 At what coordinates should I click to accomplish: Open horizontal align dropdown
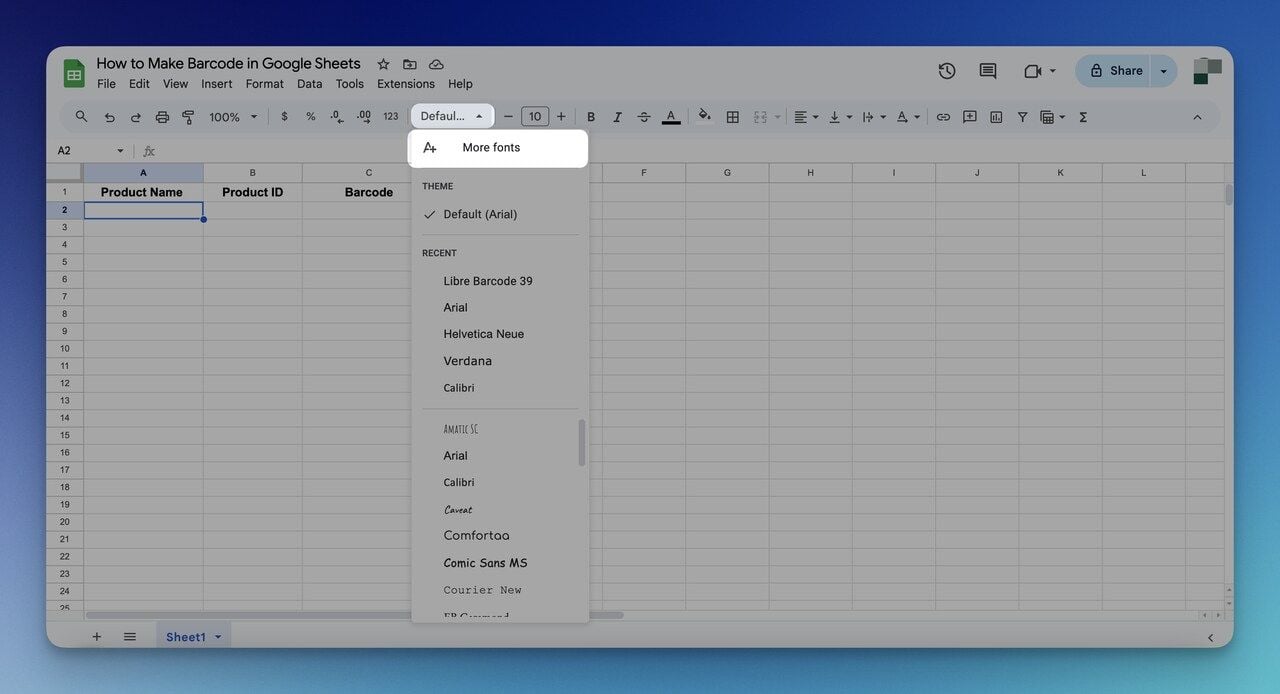coord(806,117)
